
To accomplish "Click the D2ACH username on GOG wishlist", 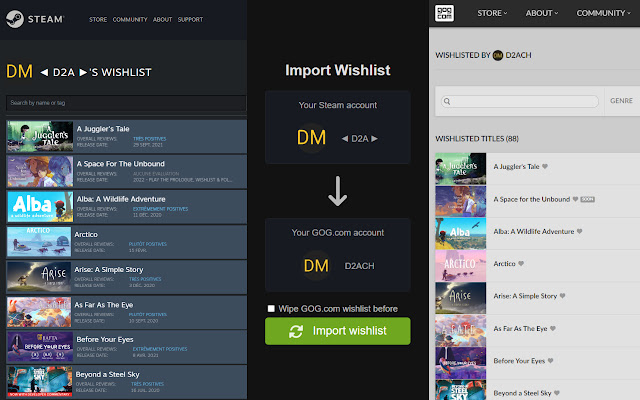I will pyautogui.click(x=518, y=55).
